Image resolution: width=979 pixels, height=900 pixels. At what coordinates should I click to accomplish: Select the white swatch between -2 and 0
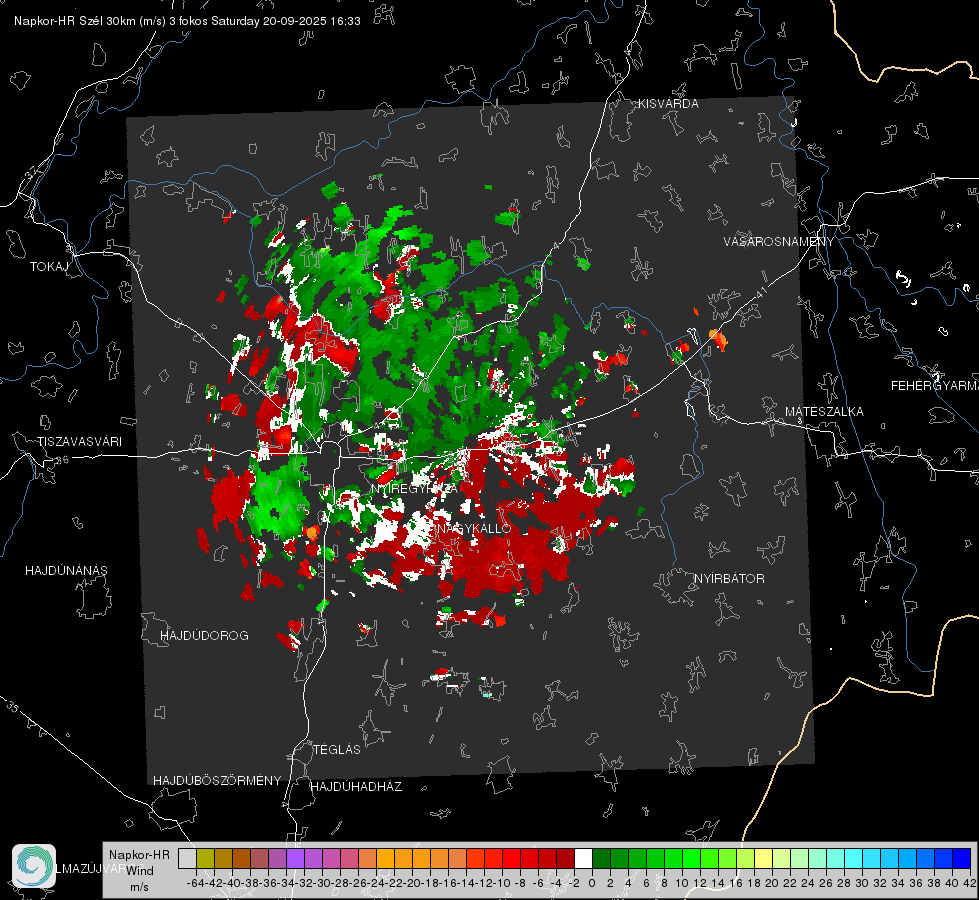(x=583, y=858)
